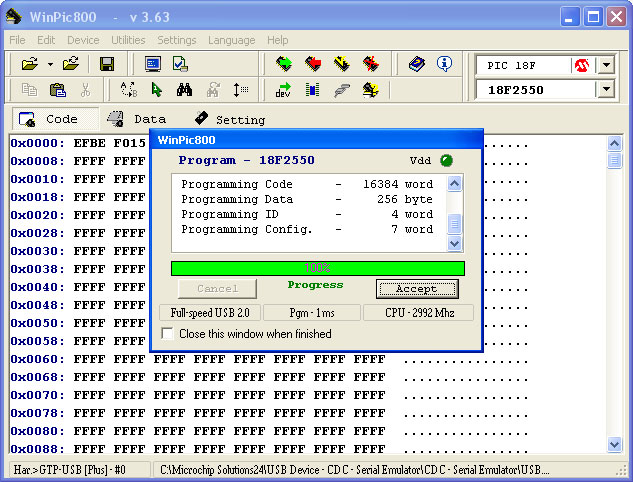
Task: Click the reload file folder icon
Action: coord(71,64)
